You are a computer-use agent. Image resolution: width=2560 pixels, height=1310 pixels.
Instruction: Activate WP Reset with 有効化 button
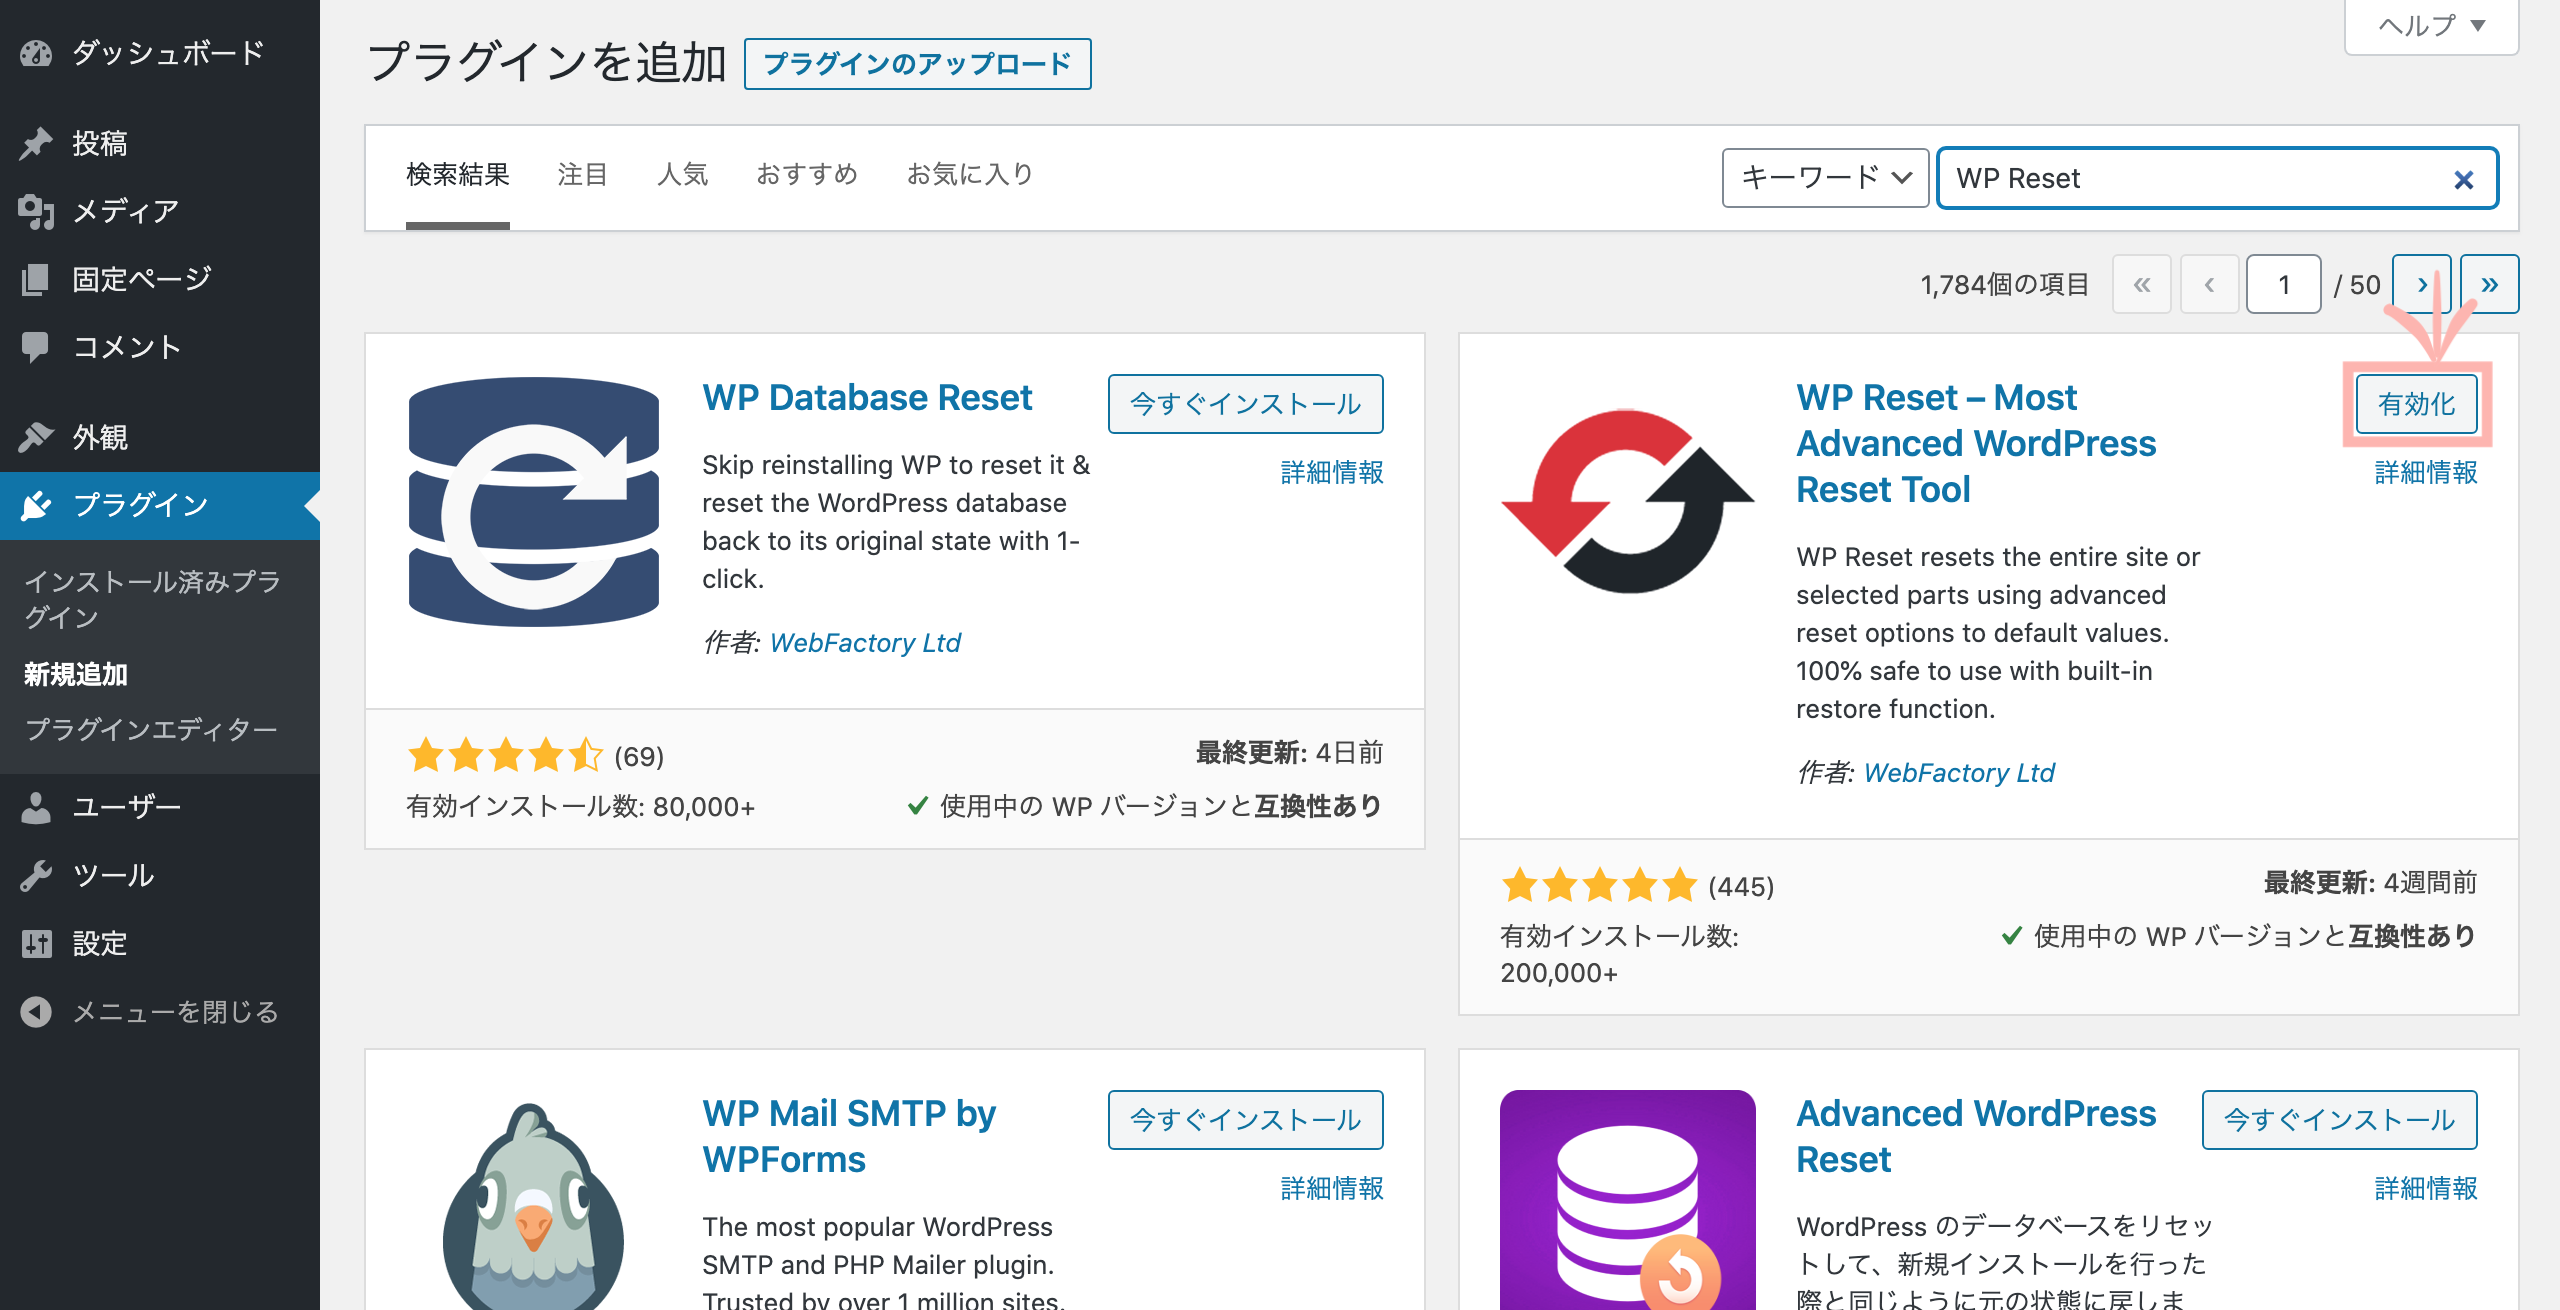(x=2416, y=404)
